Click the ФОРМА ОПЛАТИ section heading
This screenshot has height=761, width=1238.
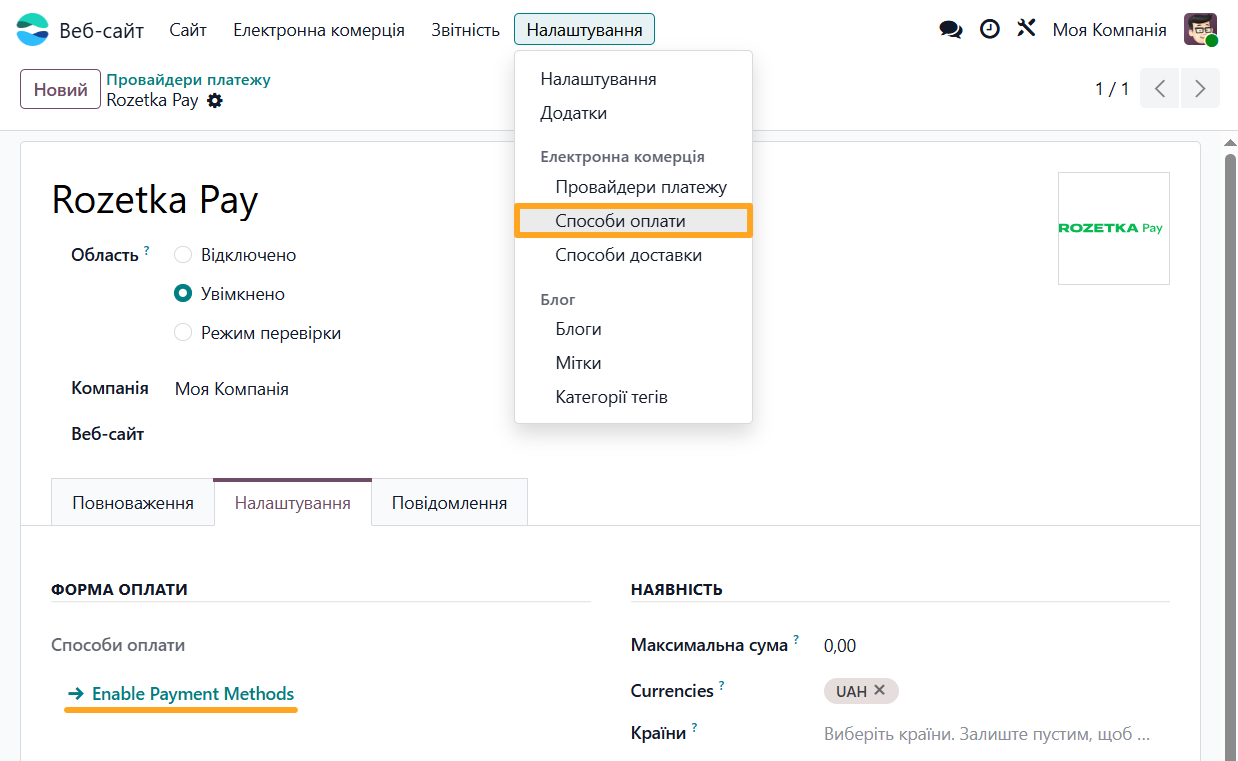[119, 590]
